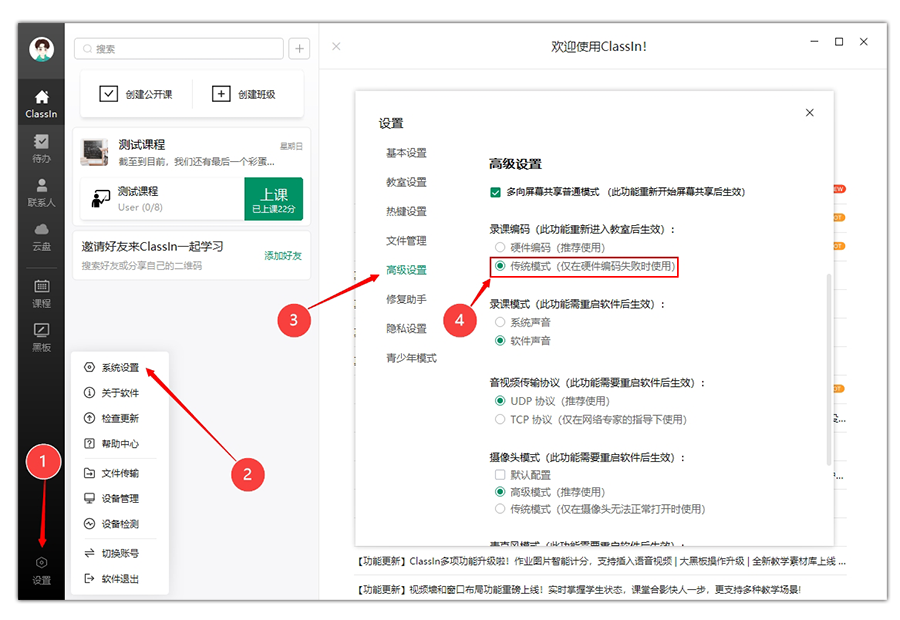This screenshot has height=620, width=900.
Task: Click the 邀请好友来ClassIn一起学习 card title
Action: point(152,246)
